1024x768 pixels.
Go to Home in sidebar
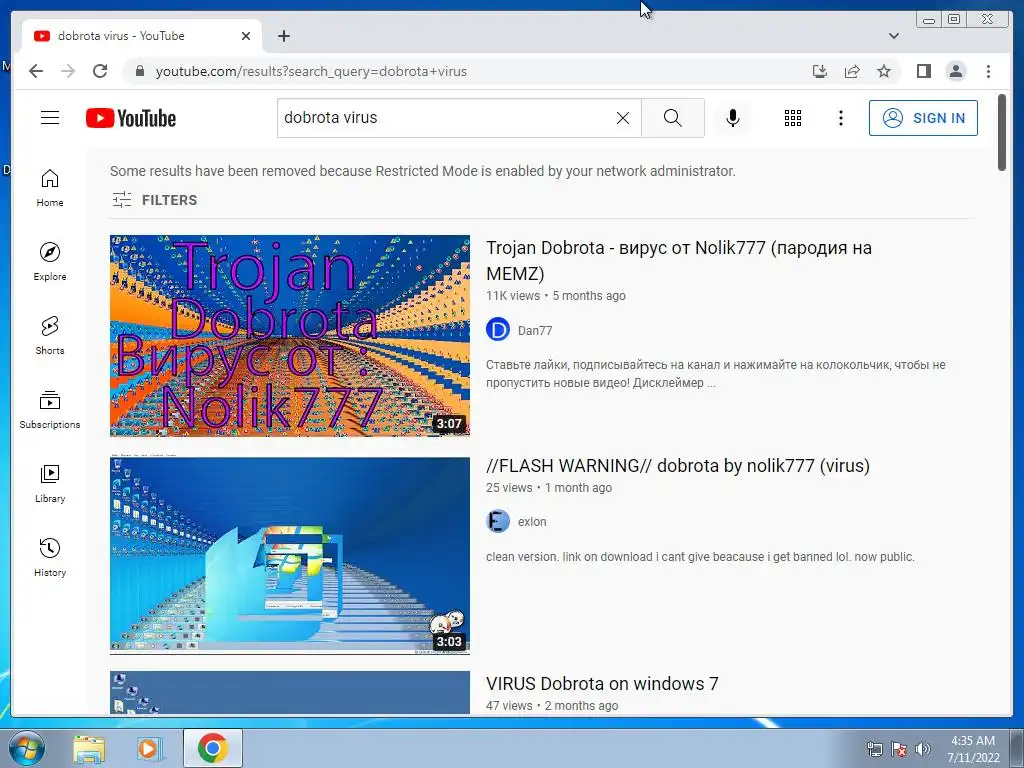tap(50, 188)
